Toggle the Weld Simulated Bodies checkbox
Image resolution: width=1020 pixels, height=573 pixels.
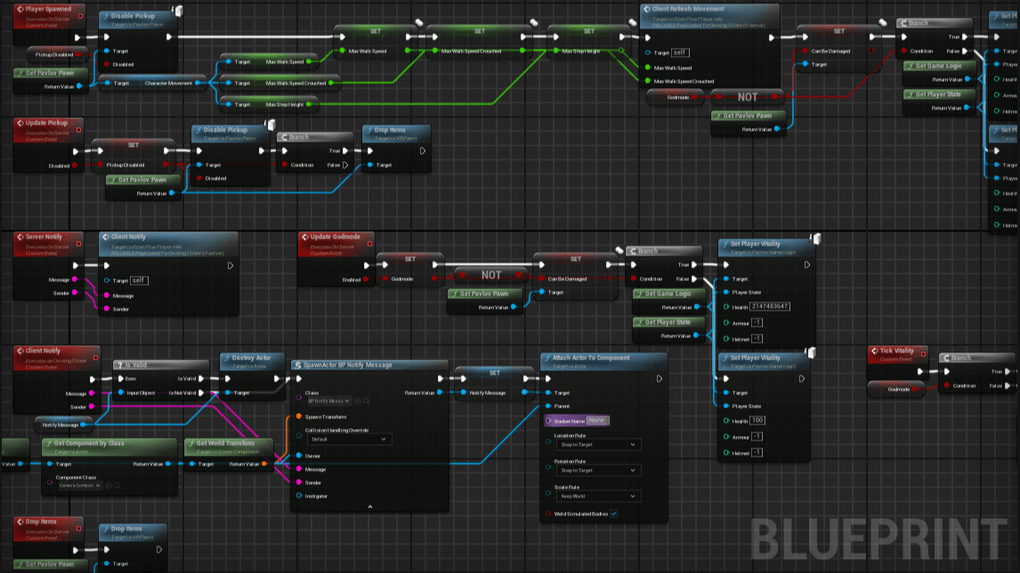click(613, 514)
